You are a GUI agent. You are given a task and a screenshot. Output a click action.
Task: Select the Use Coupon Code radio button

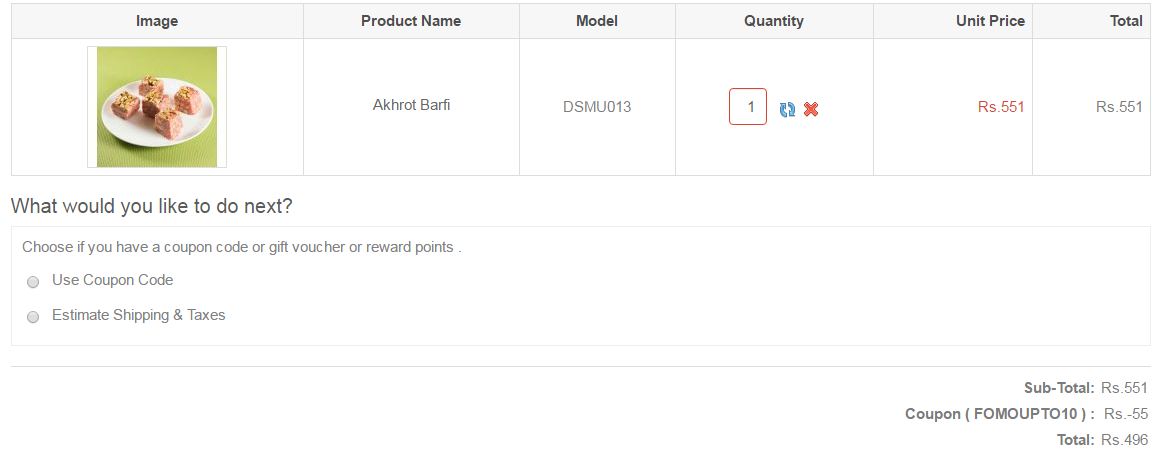click(x=33, y=282)
